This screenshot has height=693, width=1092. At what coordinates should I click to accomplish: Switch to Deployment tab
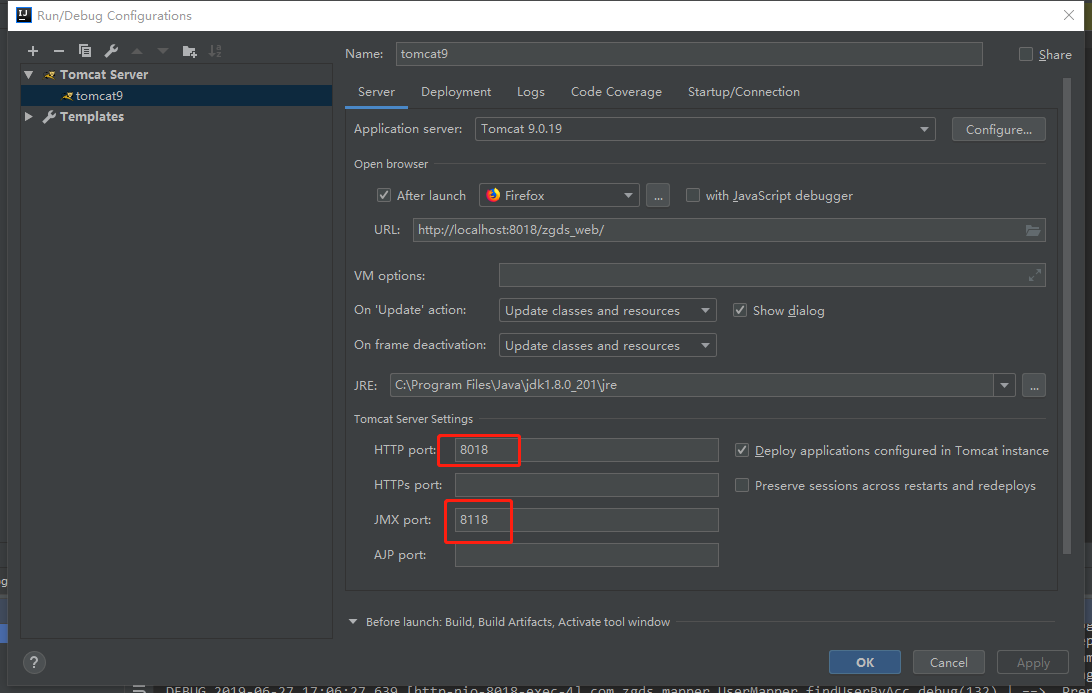tap(456, 92)
